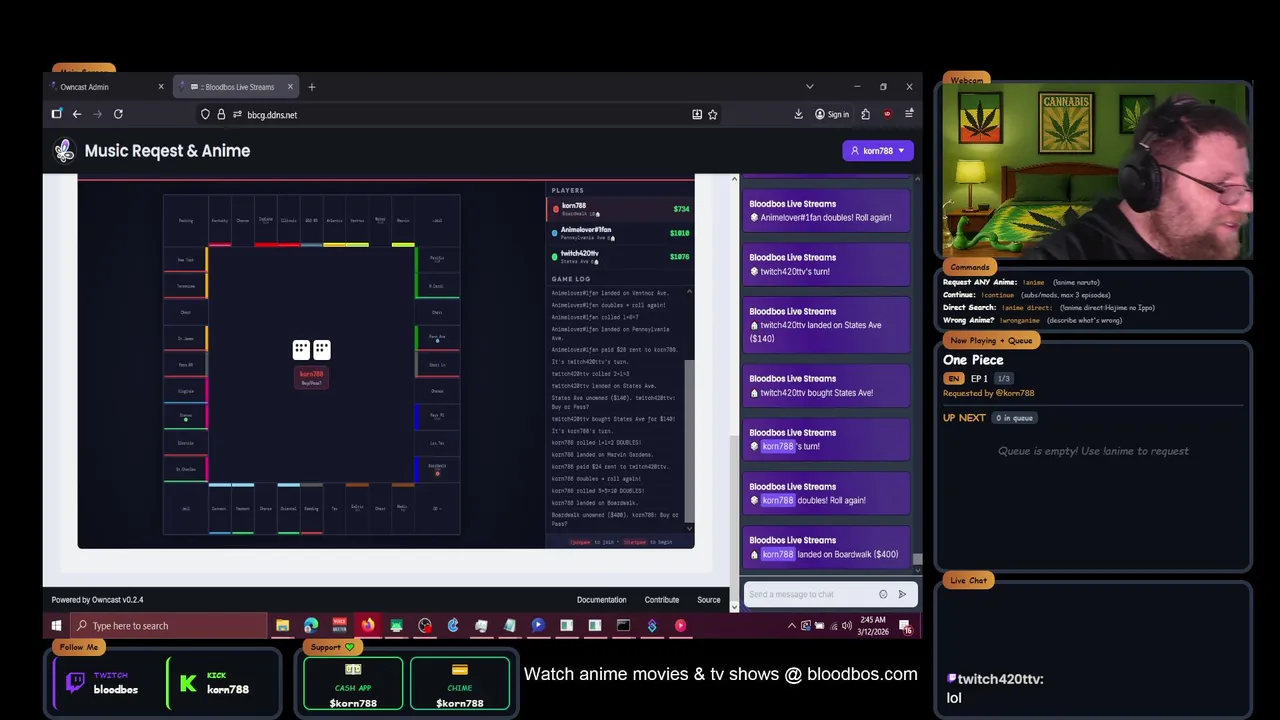Select the Animelover#1fan player row

coord(620,233)
